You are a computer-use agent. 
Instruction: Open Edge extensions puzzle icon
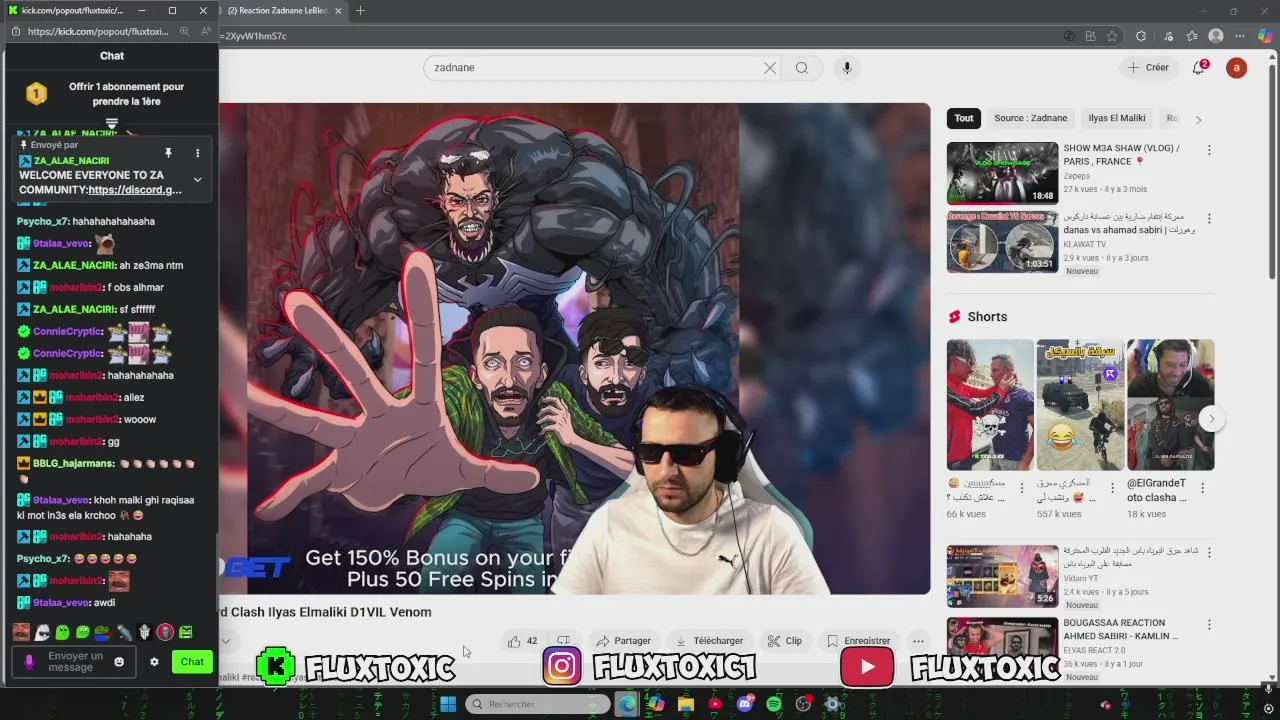tap(1141, 36)
